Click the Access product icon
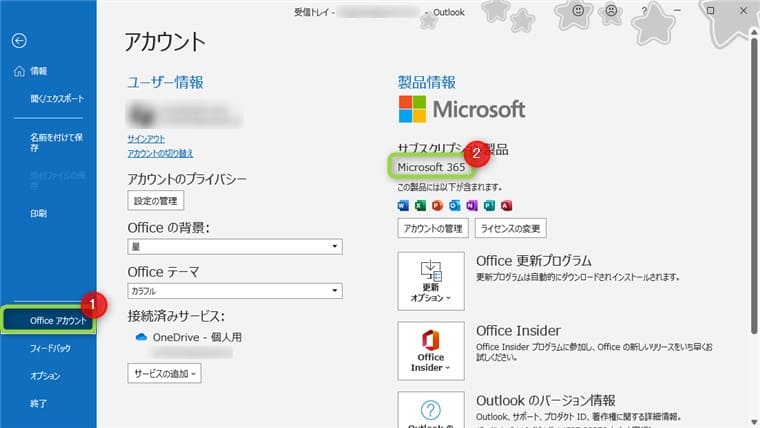This screenshot has height=428, width=760. click(506, 206)
